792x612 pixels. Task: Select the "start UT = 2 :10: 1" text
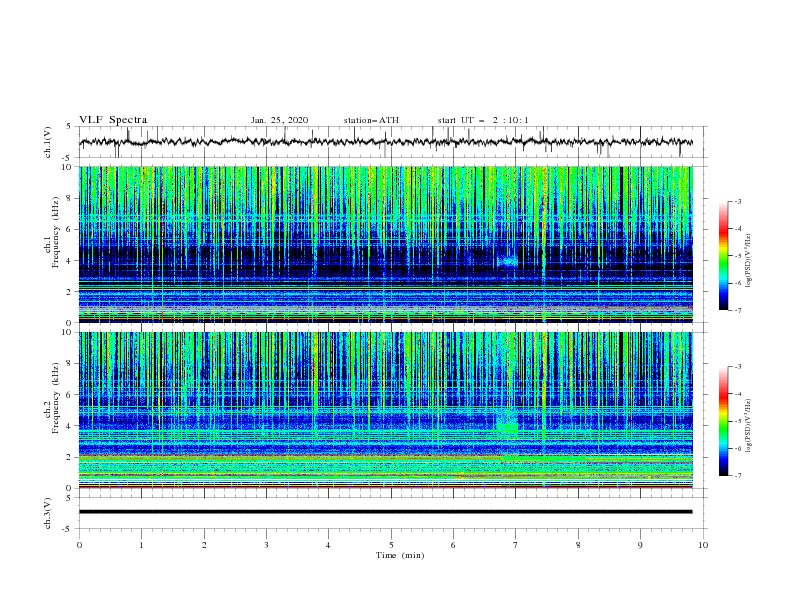[x=483, y=120]
